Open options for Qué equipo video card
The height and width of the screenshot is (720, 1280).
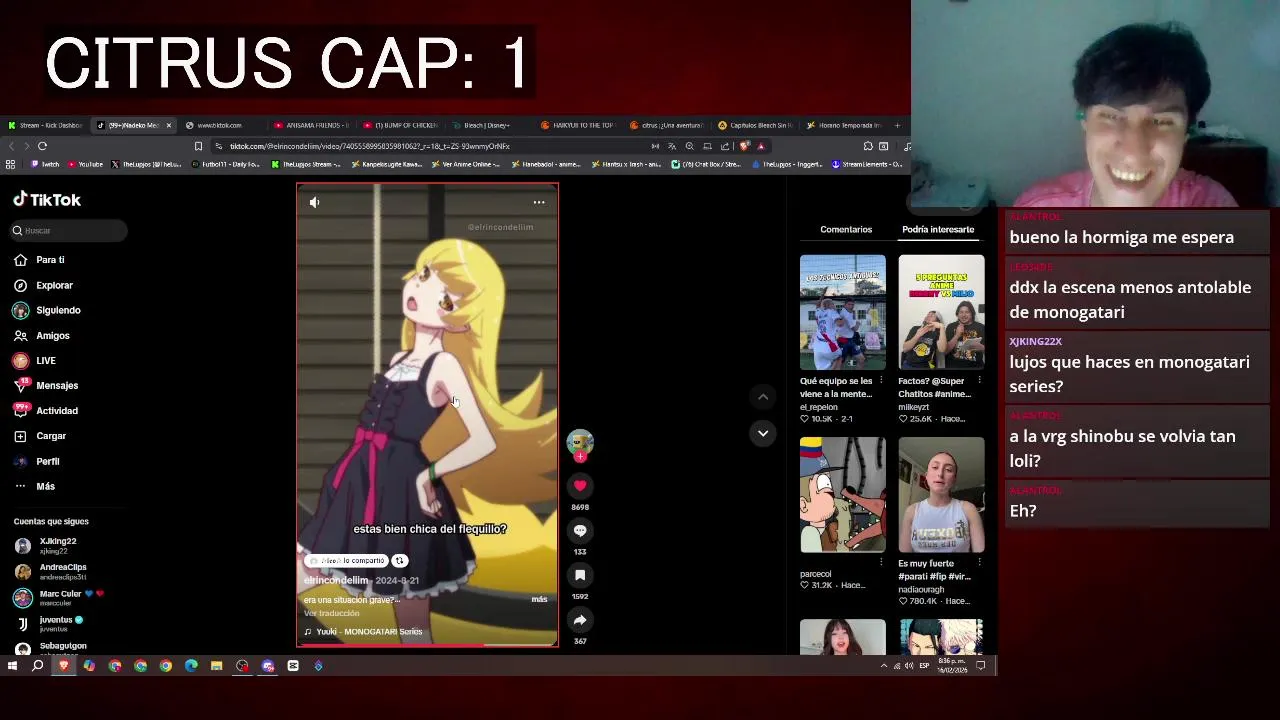[881, 381]
